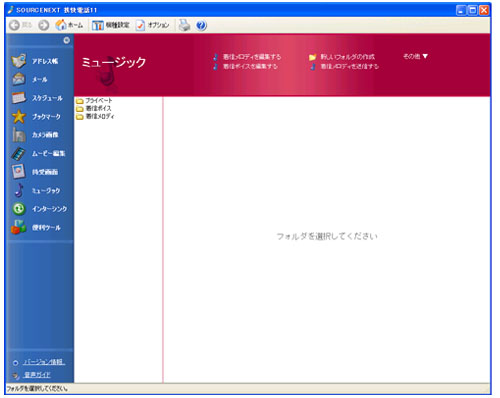The image size is (500, 398).
Task: Click the 着信メロディを編集する link
Action: click(x=247, y=57)
